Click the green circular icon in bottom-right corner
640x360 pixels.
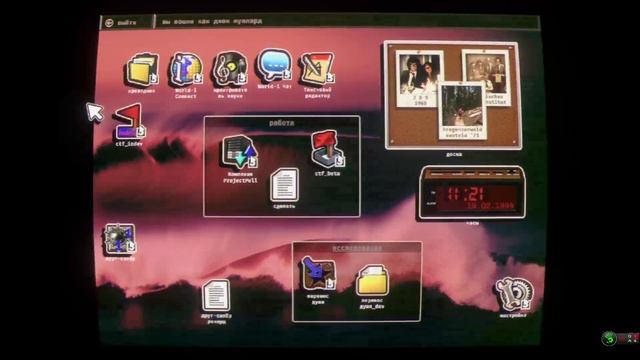click(609, 338)
